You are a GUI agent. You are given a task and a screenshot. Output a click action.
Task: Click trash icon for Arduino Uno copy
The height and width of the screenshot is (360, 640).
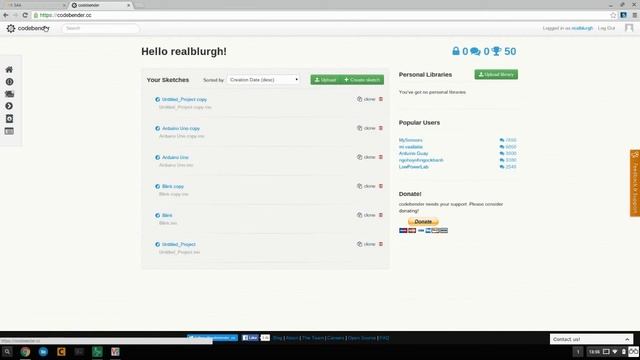[381, 128]
